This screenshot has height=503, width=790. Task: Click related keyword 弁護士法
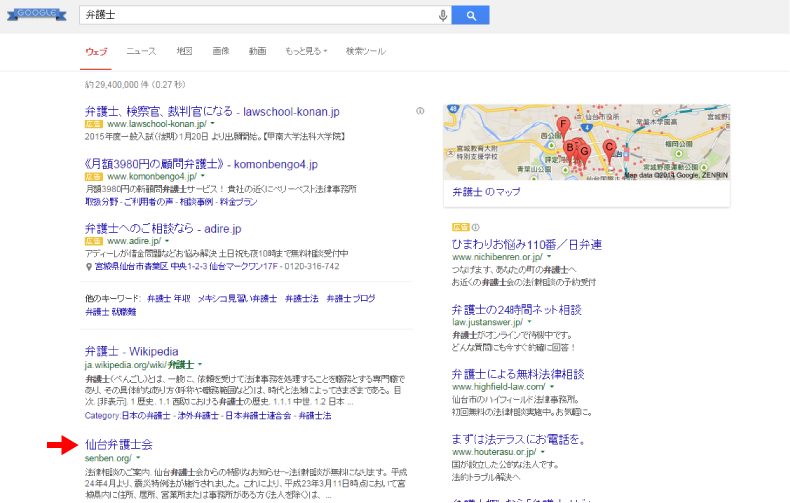point(302,298)
